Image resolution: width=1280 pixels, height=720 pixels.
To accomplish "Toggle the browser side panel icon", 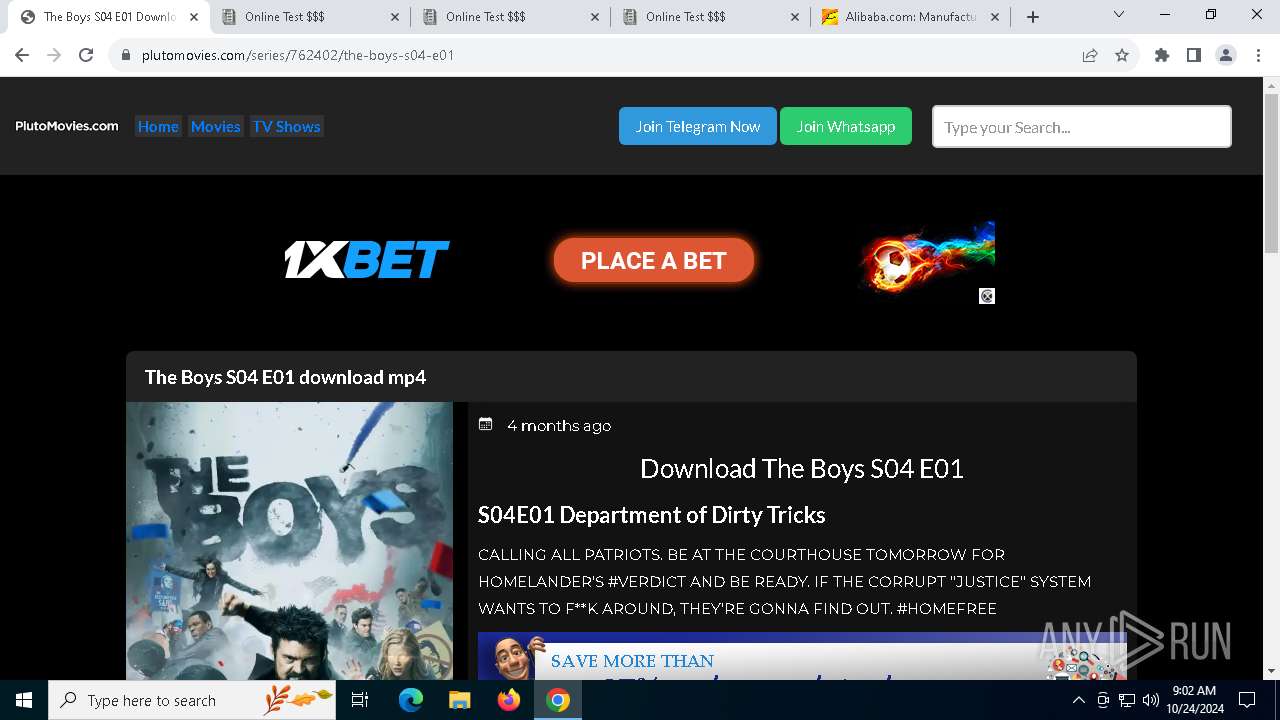I will click(x=1194, y=55).
